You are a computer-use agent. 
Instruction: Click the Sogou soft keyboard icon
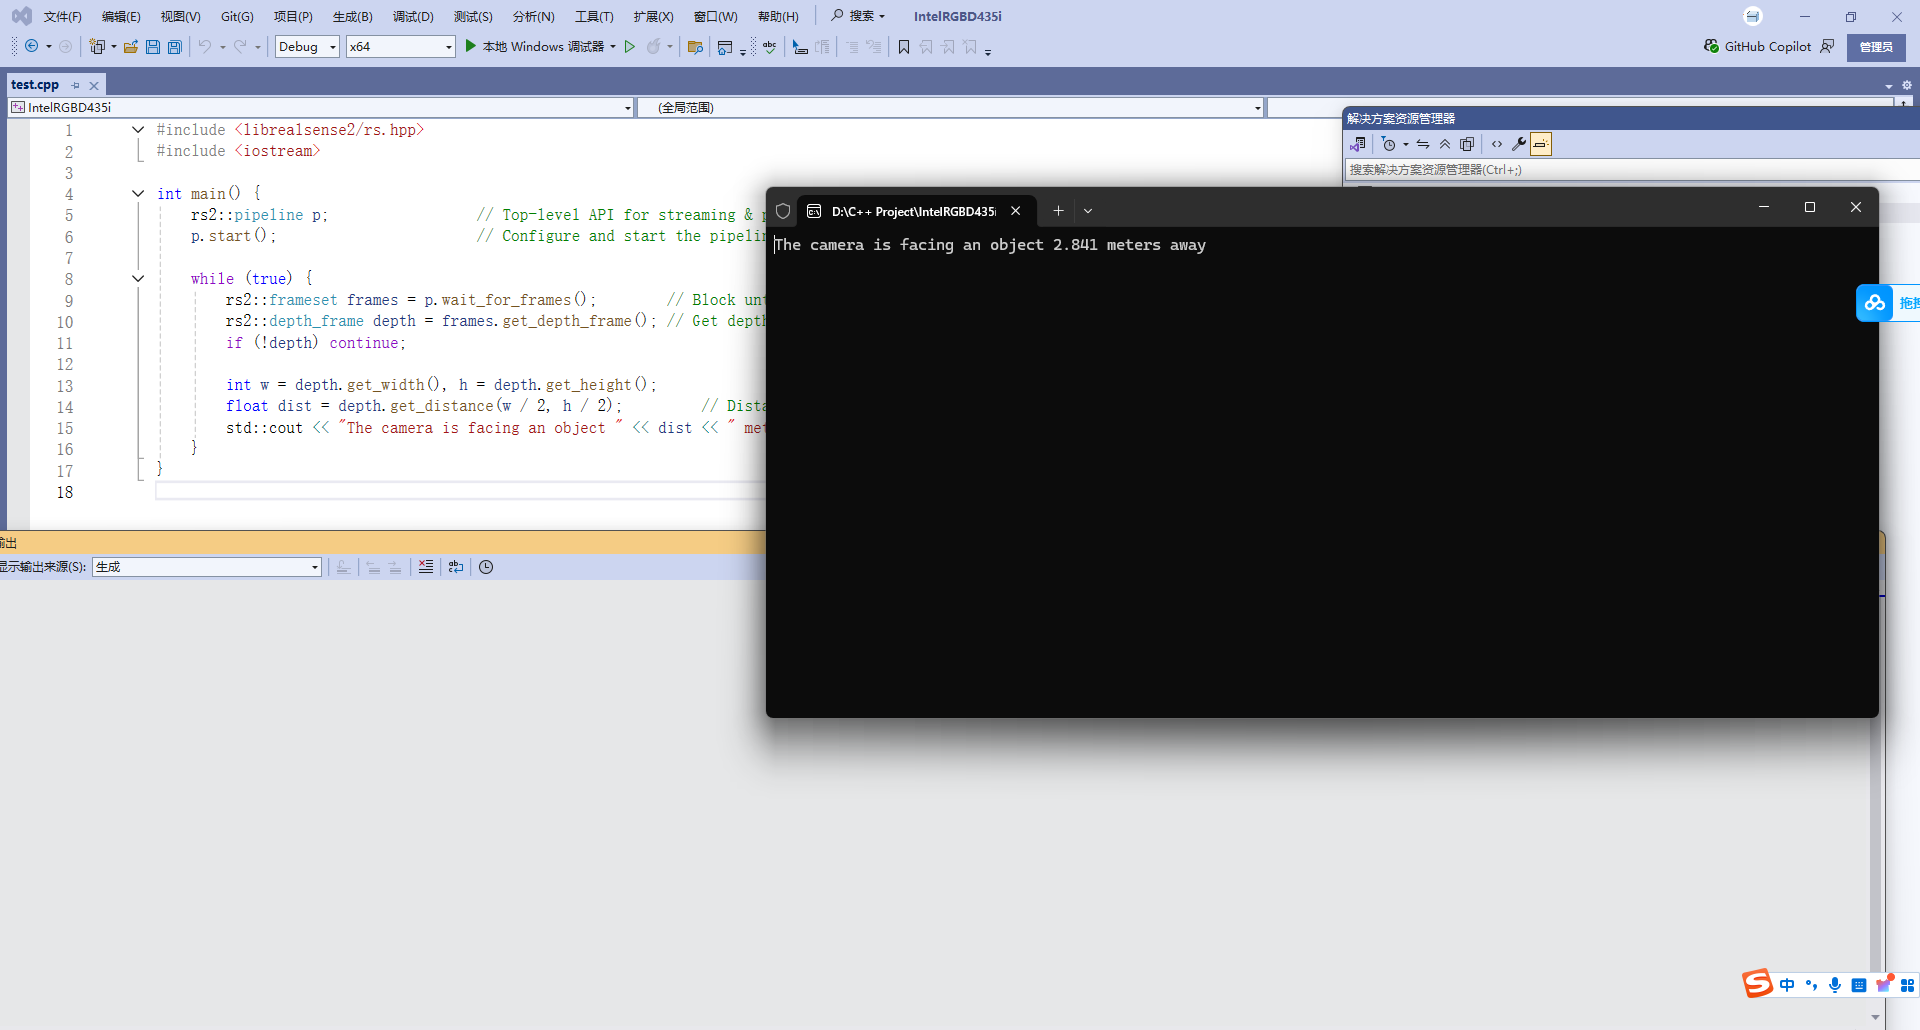pos(1859,985)
